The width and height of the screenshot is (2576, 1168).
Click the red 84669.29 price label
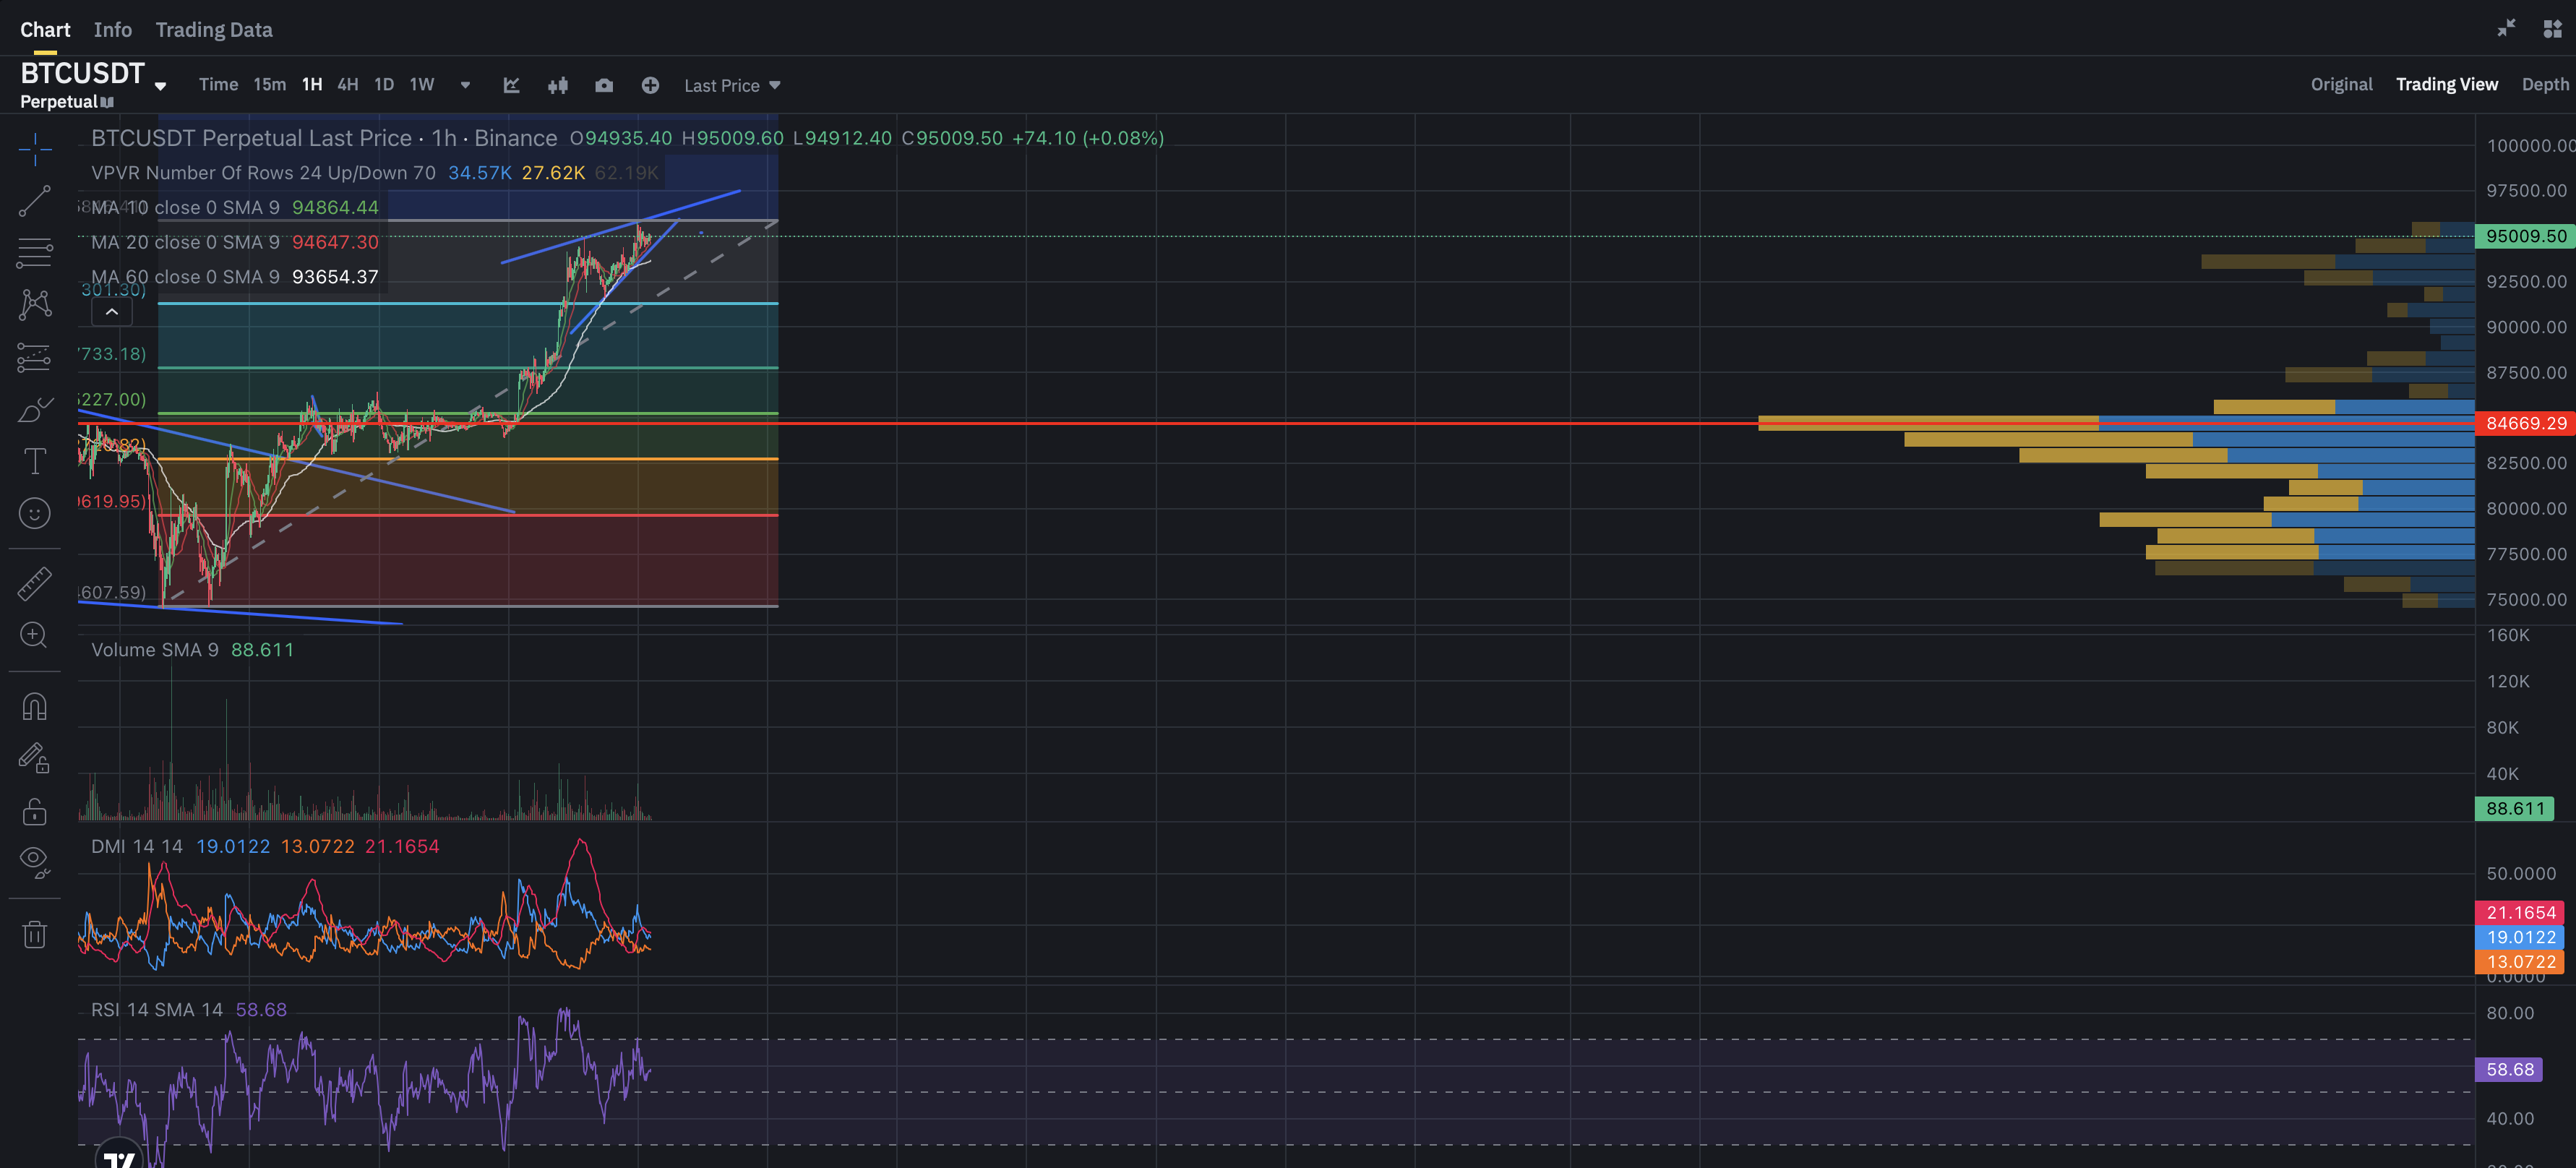pyautogui.click(x=2524, y=423)
